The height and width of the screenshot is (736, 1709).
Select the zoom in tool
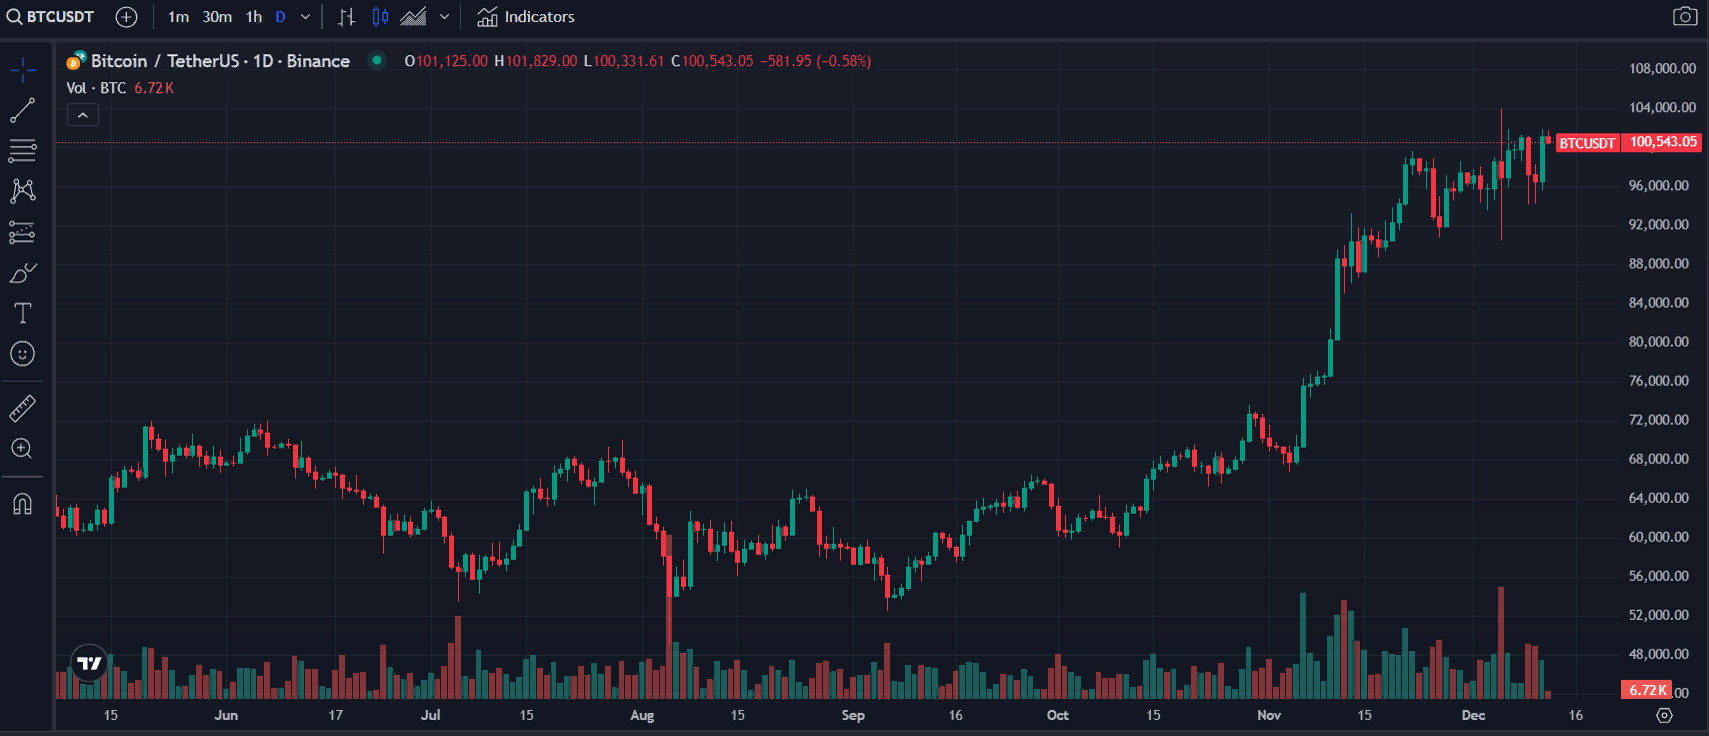tap(23, 449)
